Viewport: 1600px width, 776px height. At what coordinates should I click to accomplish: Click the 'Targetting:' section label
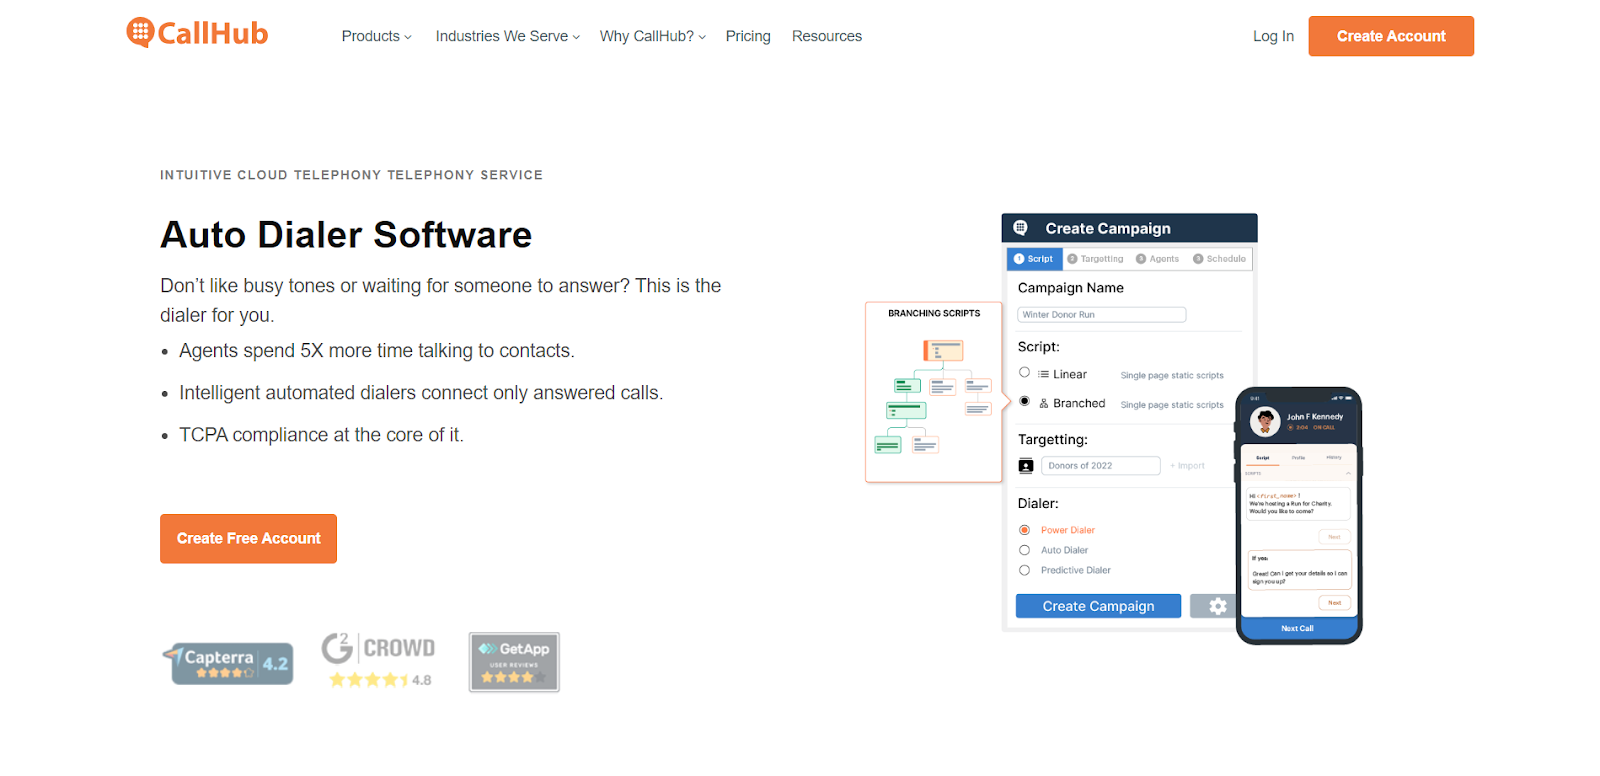(x=1052, y=439)
